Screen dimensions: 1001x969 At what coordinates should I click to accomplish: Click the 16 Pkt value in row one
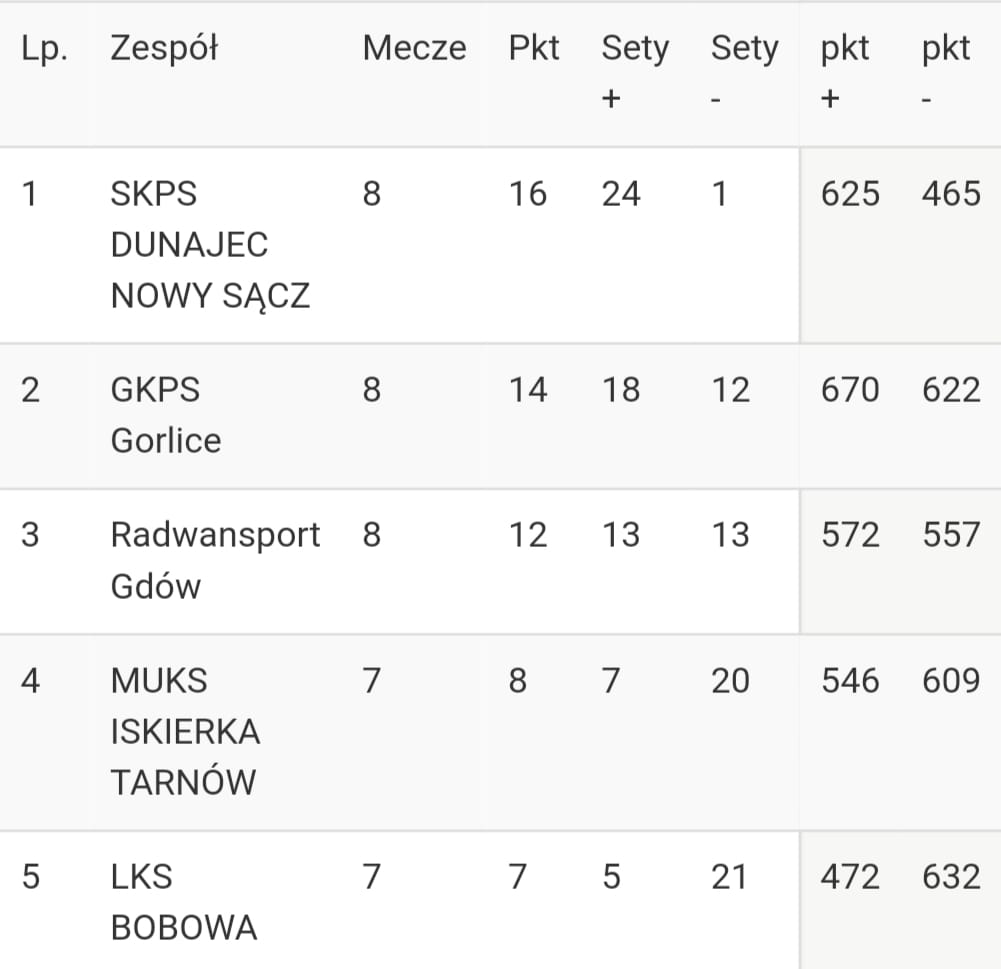(528, 194)
